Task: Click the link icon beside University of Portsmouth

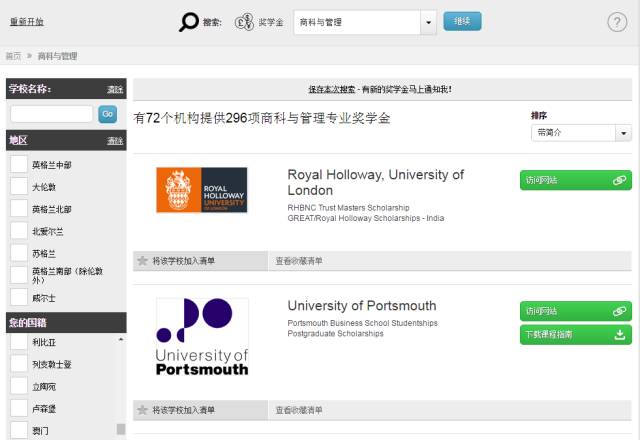Action: tap(620, 311)
